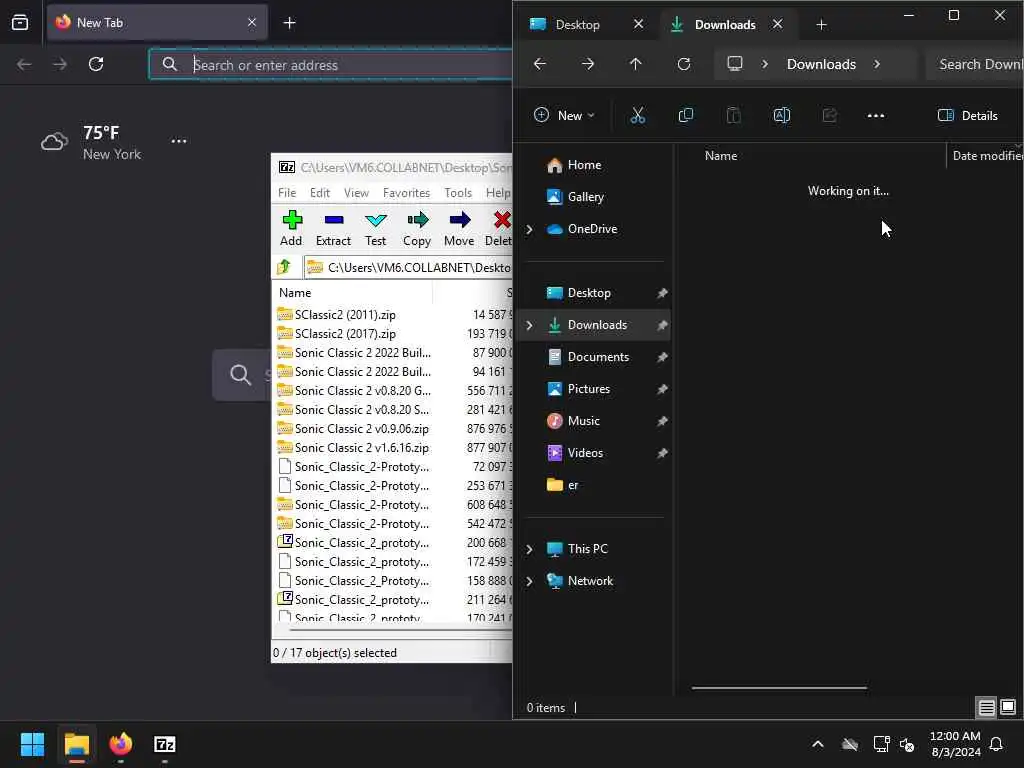Select Sonic Classic 2 v1.6.16.zip
1024x768 pixels.
click(x=362, y=448)
